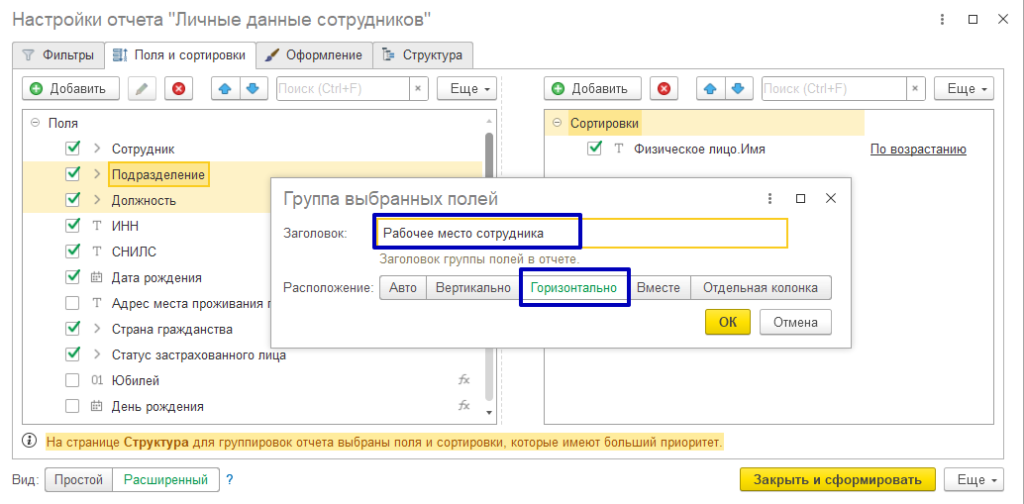Image resolution: width=1024 pixels, height=504 pixels.
Task: Move field down with left panel arrow
Action: tap(251, 88)
